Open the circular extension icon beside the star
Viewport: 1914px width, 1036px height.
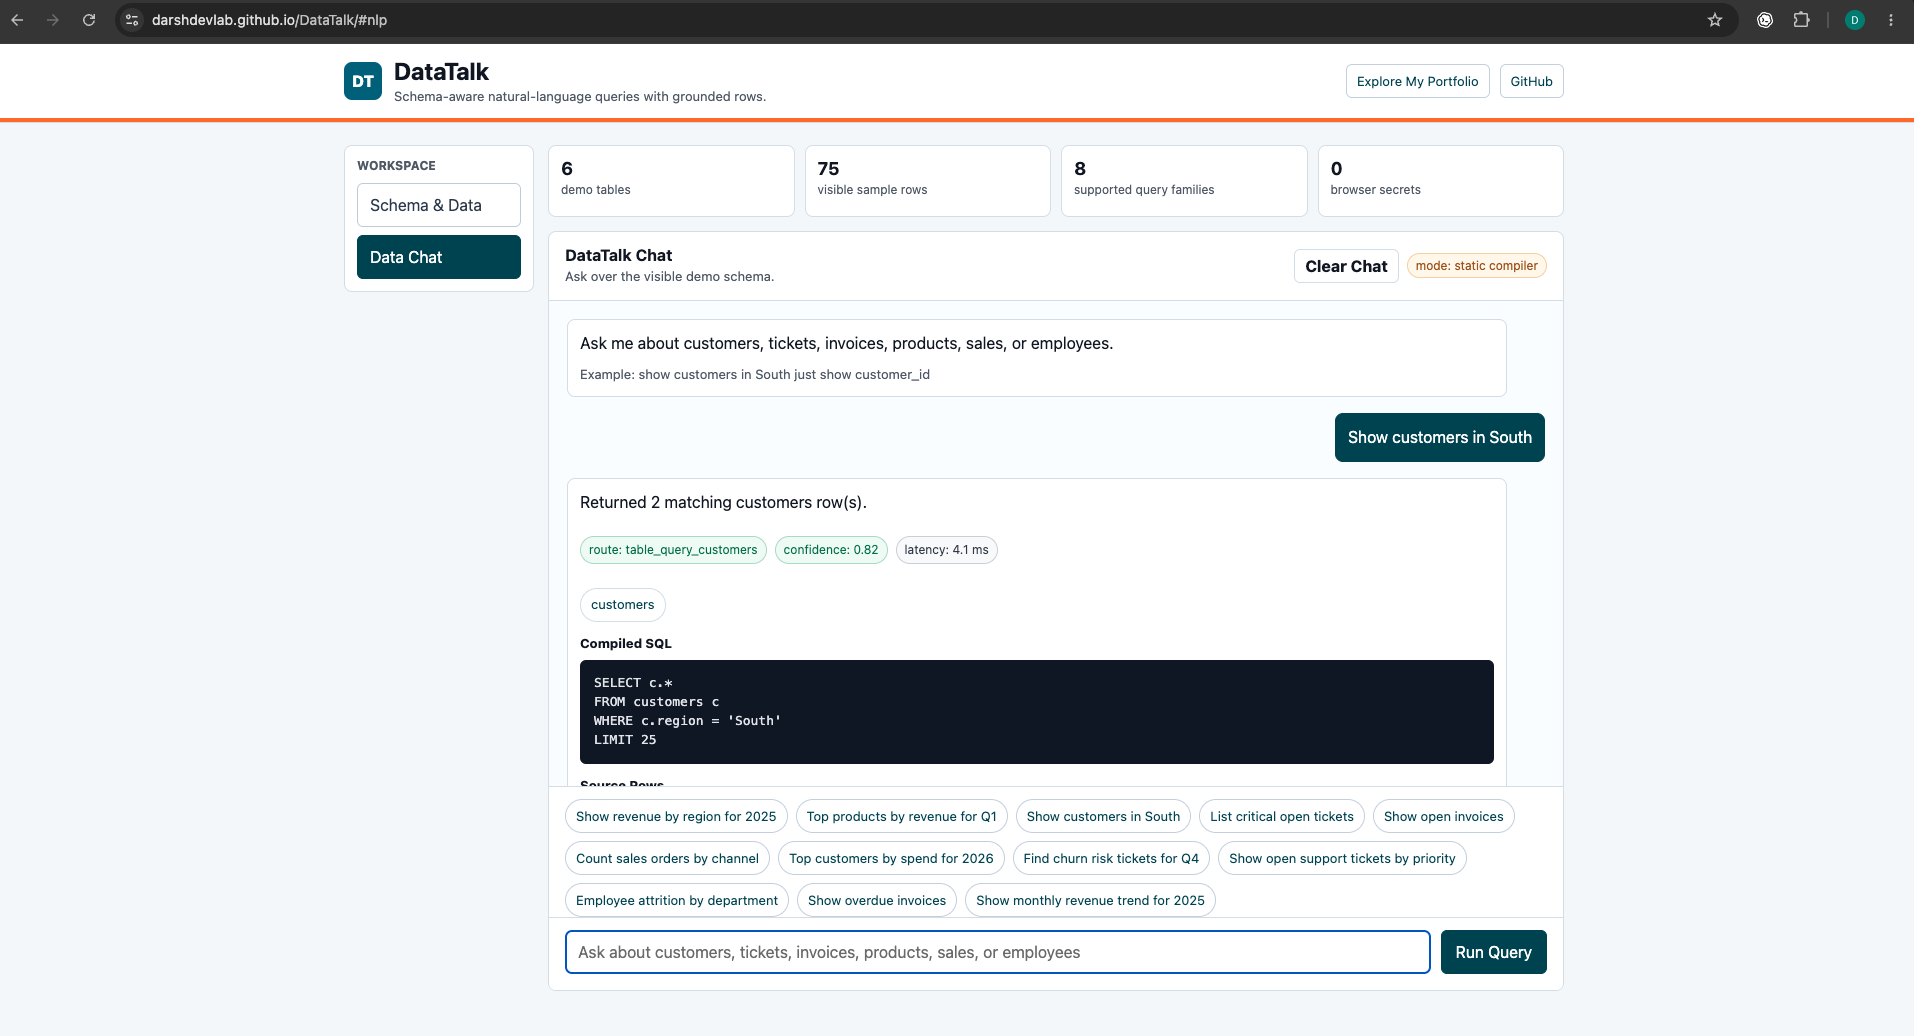[x=1765, y=20]
